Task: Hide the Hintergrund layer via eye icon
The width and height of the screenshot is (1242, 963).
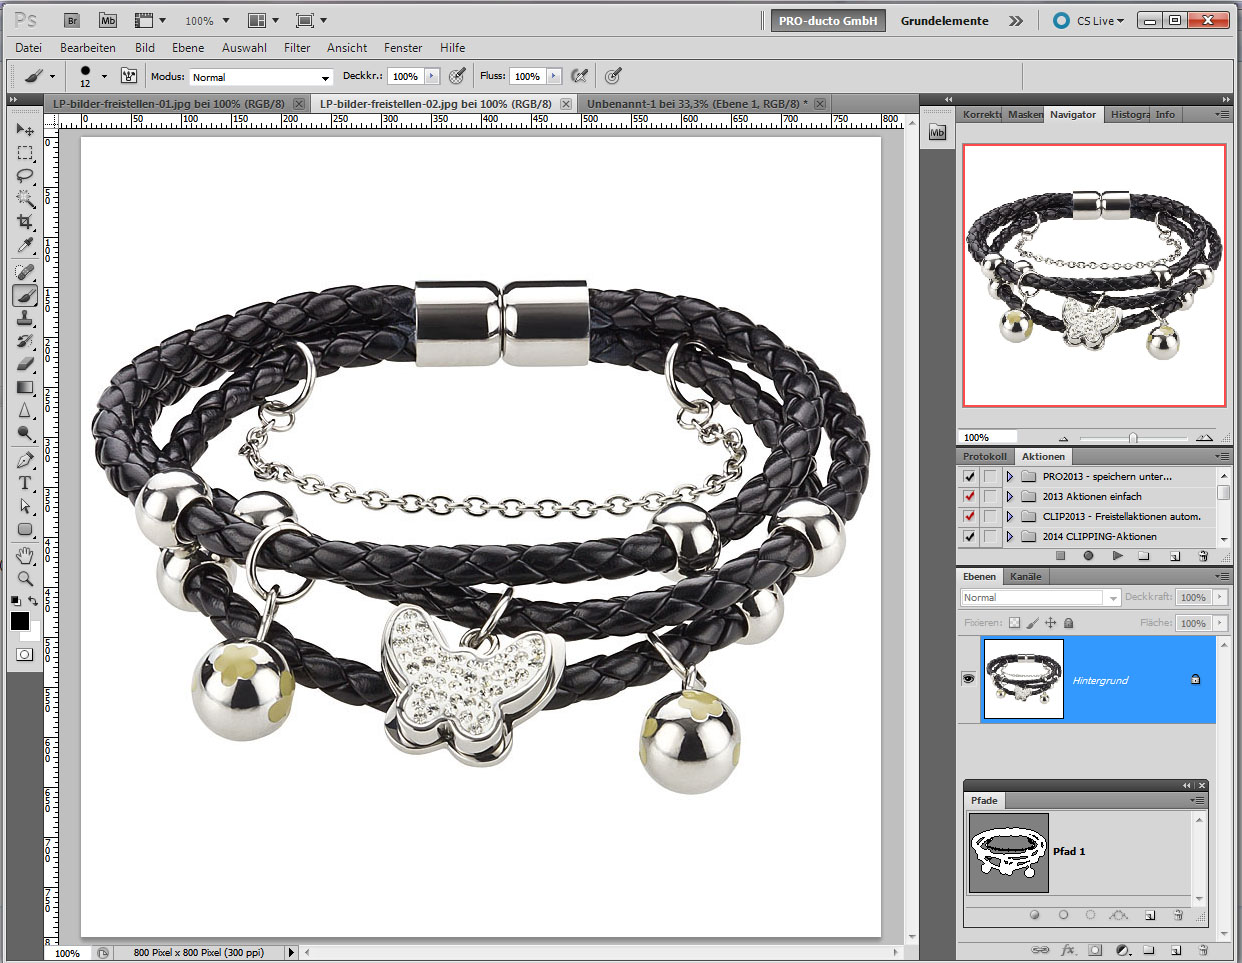Action: [968, 679]
